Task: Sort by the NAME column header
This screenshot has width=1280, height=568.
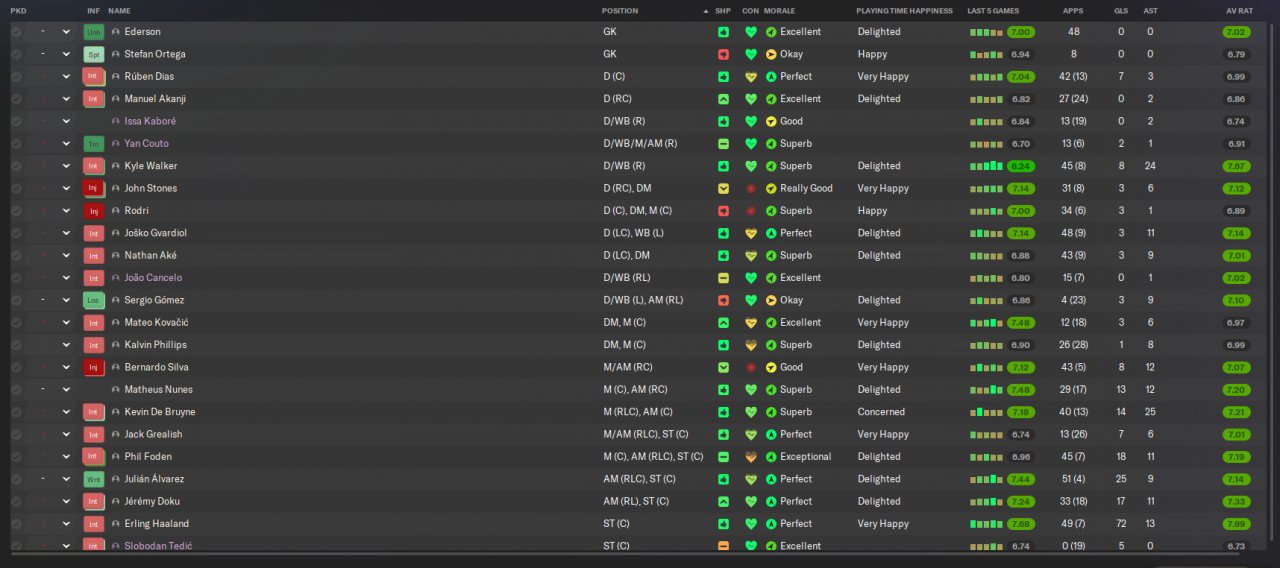Action: click(x=119, y=11)
